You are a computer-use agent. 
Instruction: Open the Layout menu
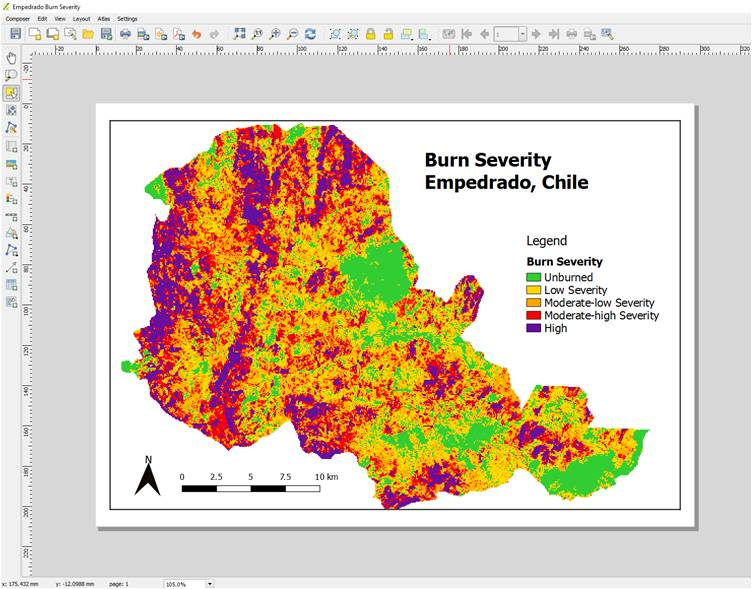[81, 19]
